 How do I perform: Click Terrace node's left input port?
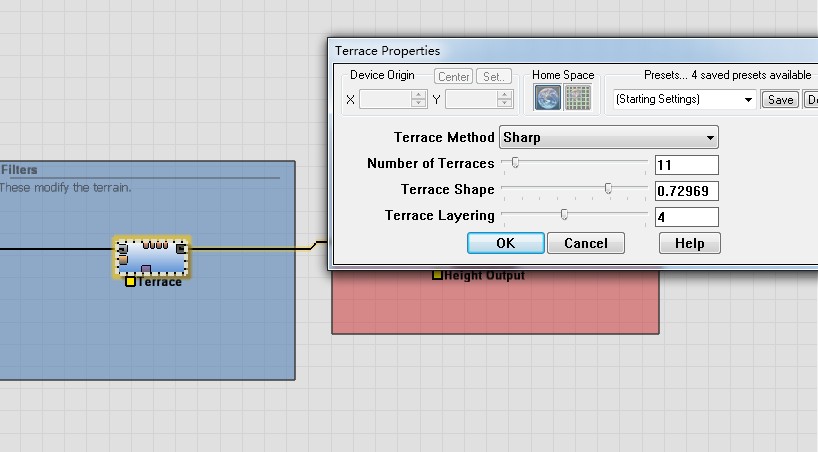pyautogui.click(x=122, y=249)
